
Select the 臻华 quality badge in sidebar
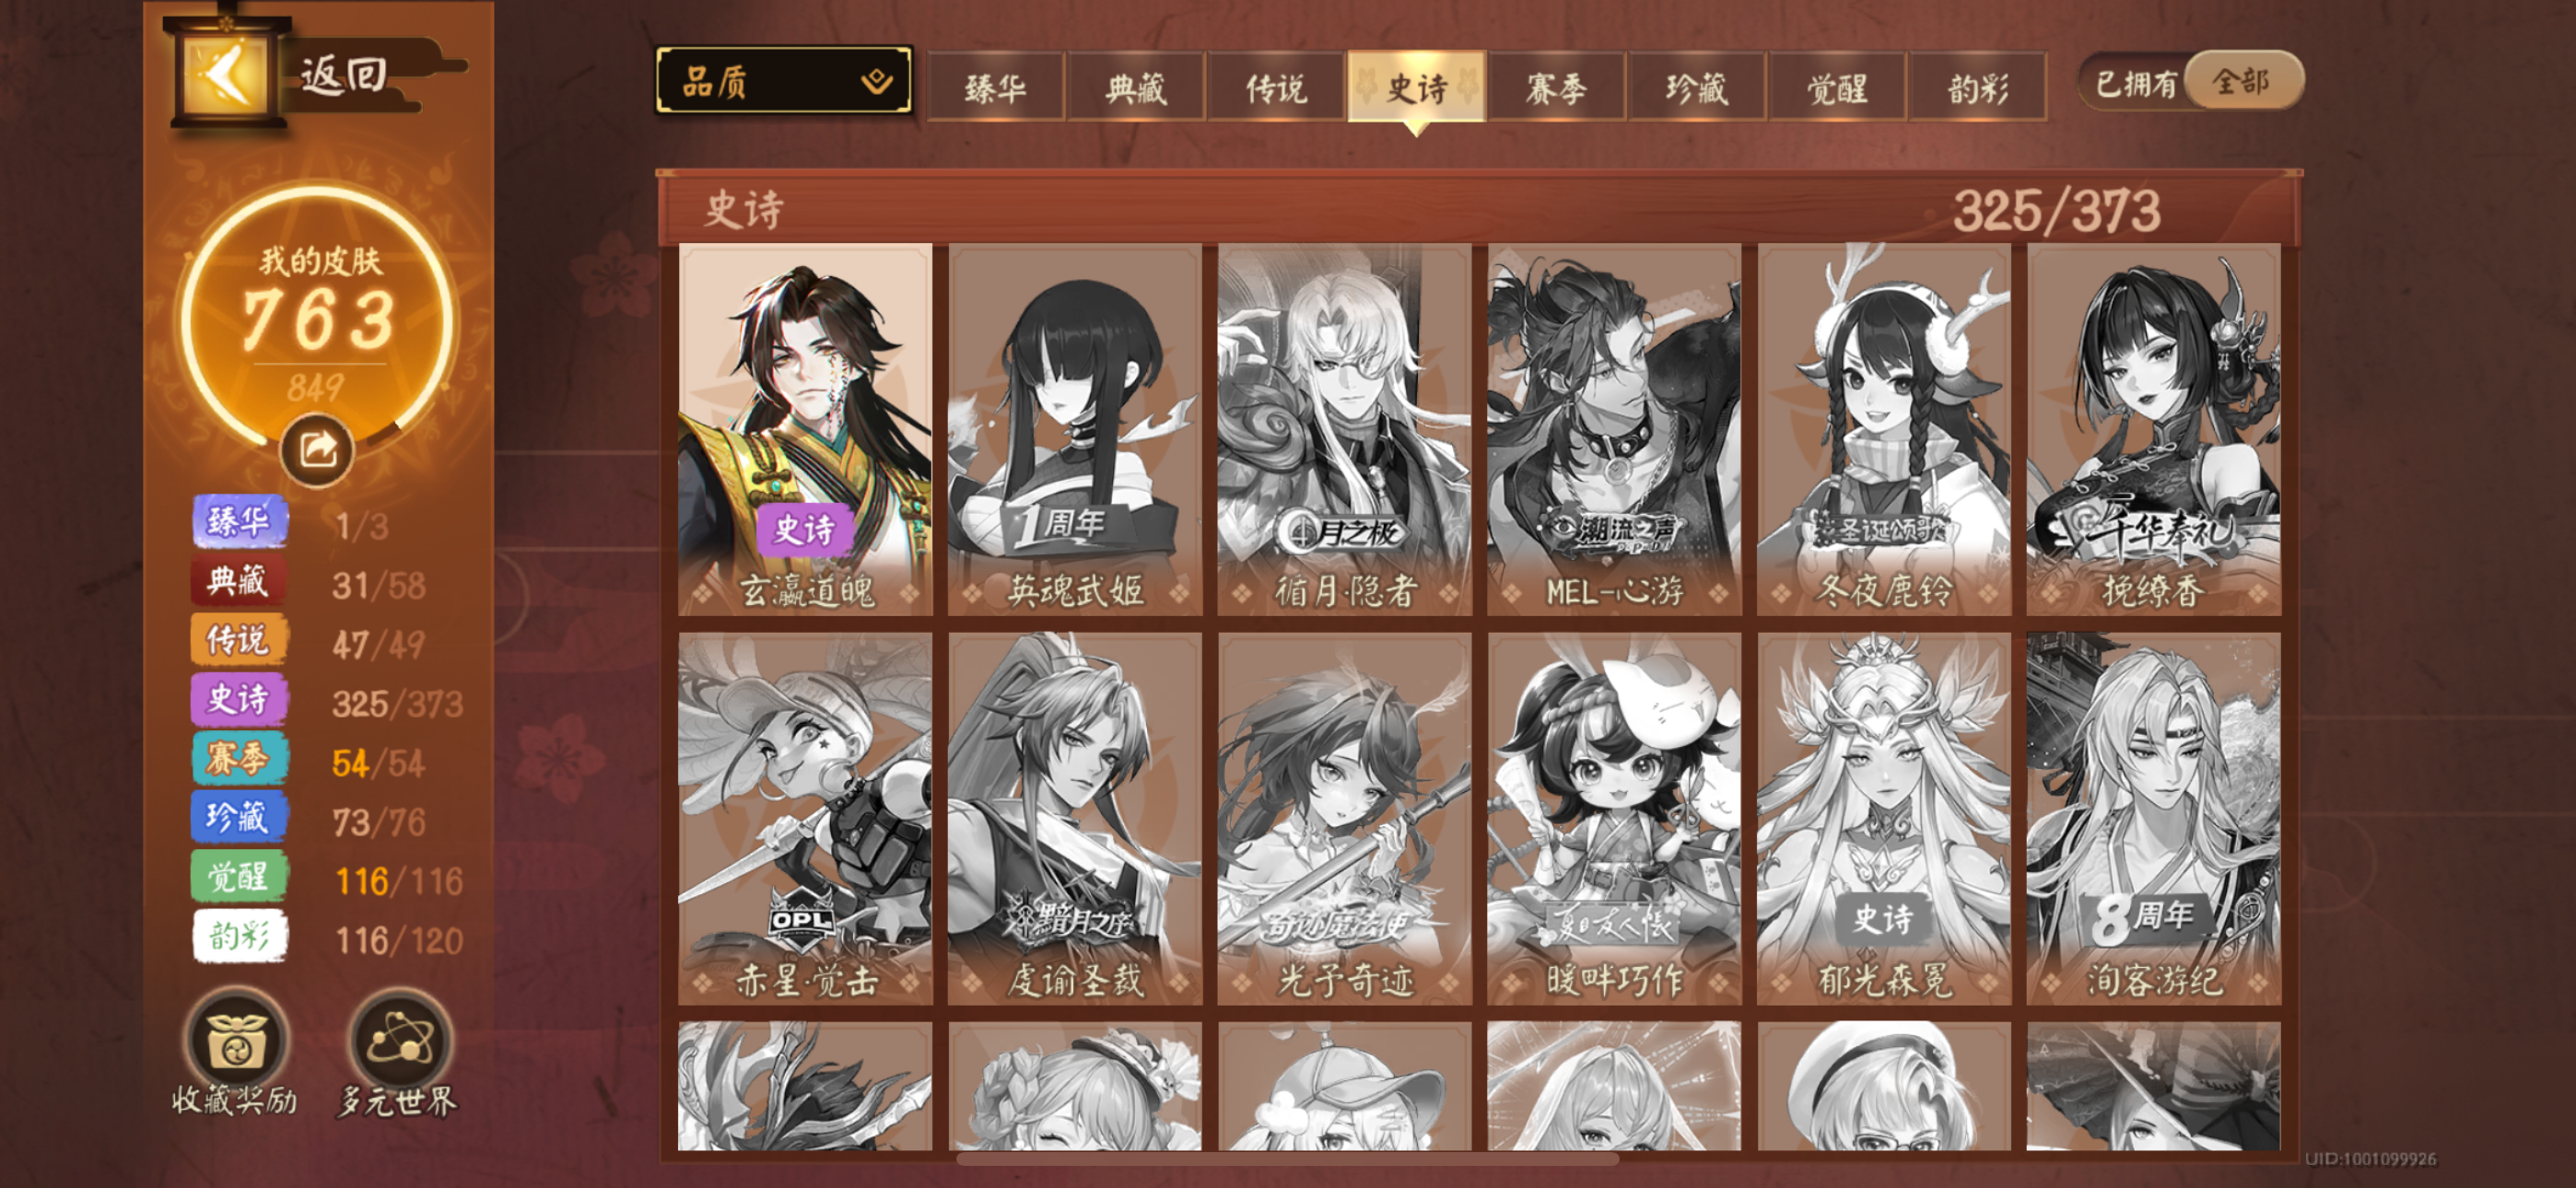240,521
